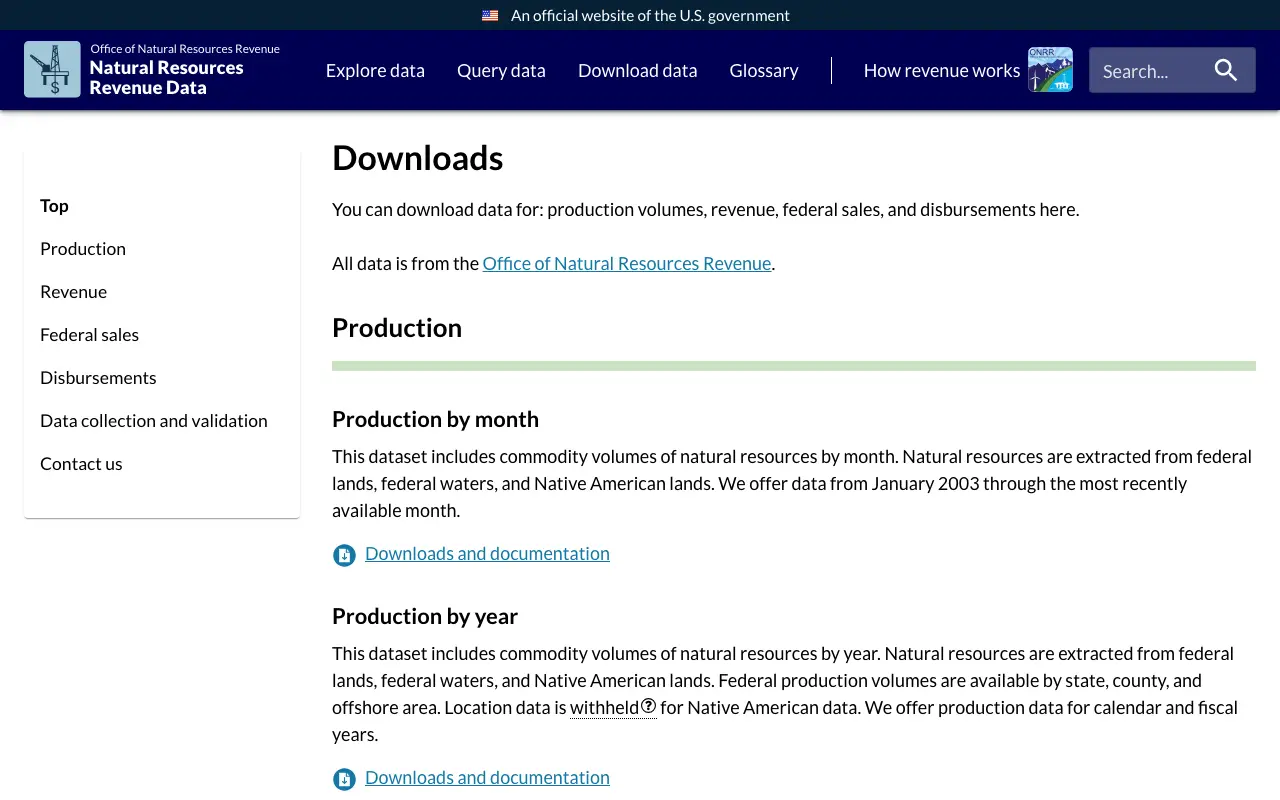The width and height of the screenshot is (1280, 800).
Task: Open Downloads and documentation for Production by year
Action: [x=487, y=777]
